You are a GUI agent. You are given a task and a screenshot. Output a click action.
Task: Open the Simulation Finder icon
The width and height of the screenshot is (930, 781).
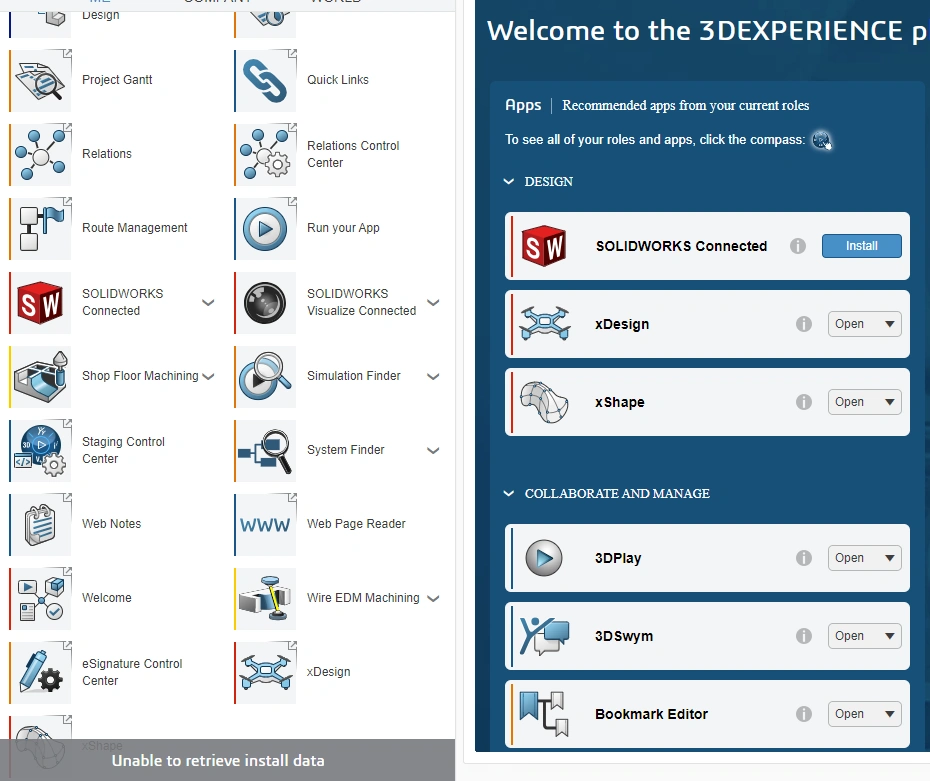pos(266,377)
